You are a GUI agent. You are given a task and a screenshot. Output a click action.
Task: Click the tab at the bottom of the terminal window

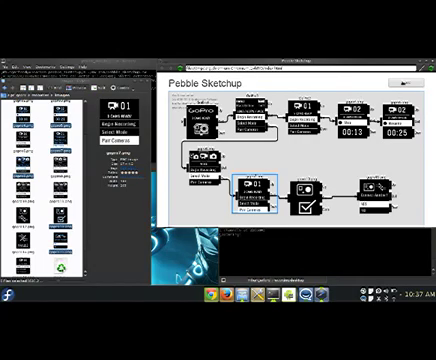(275, 280)
